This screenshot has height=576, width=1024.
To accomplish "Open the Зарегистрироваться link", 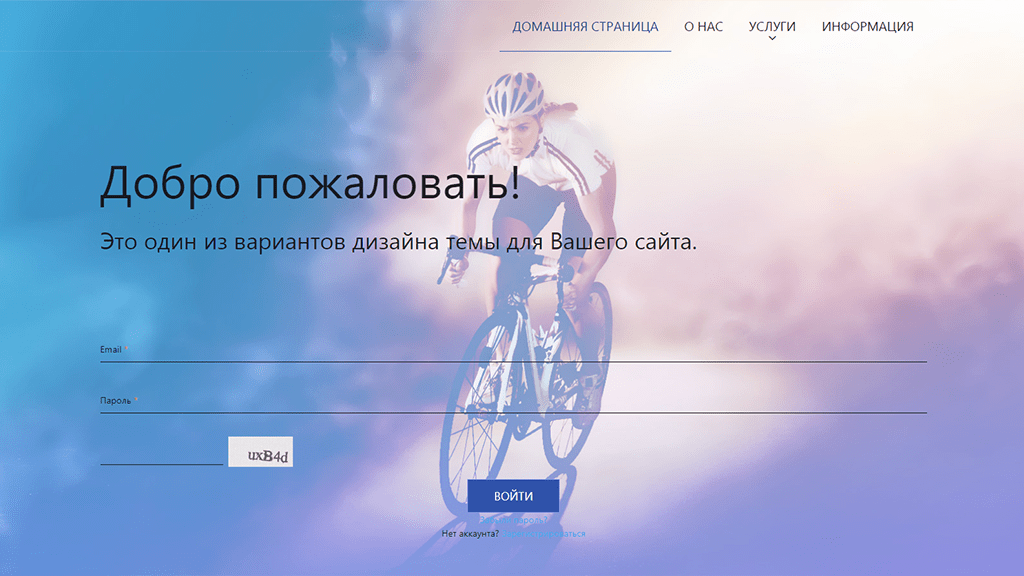I will 543,534.
